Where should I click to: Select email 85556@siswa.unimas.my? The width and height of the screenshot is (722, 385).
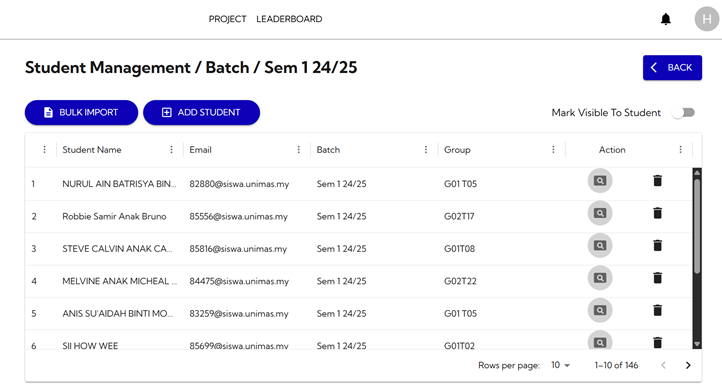tap(239, 216)
